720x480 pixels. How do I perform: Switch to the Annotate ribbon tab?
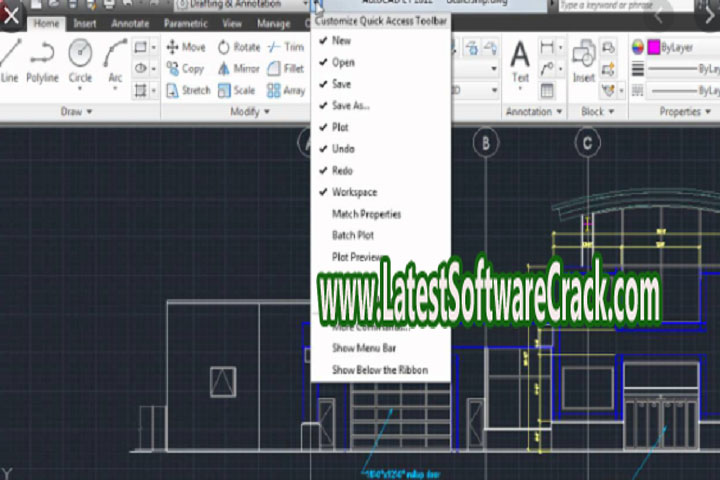click(x=130, y=23)
